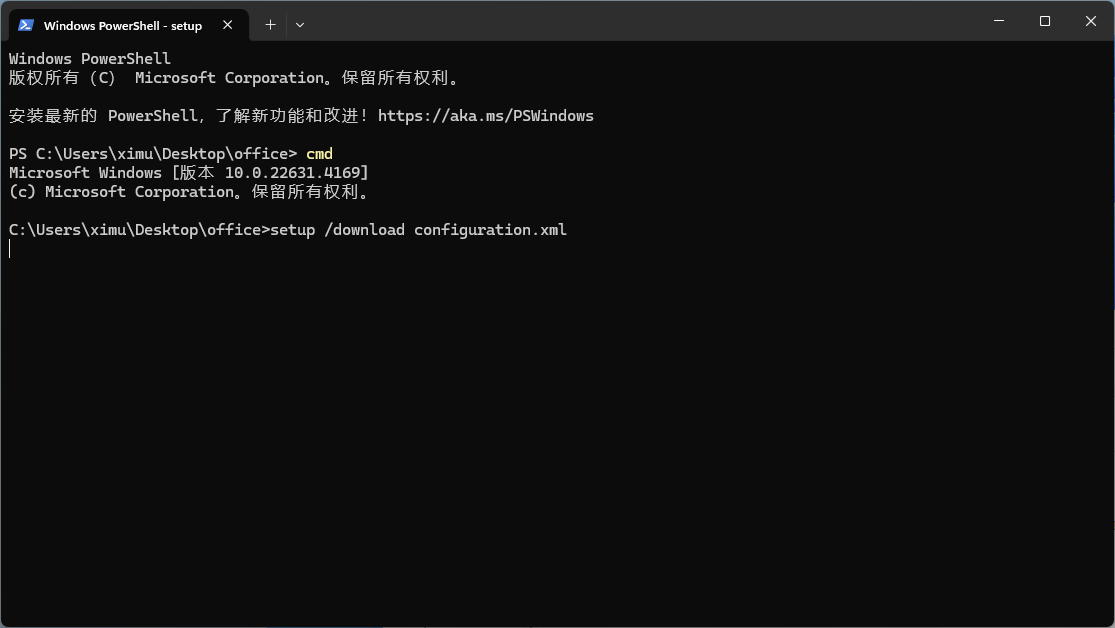
Task: Click the version number 10.0.22631.4169
Action: click(x=292, y=173)
